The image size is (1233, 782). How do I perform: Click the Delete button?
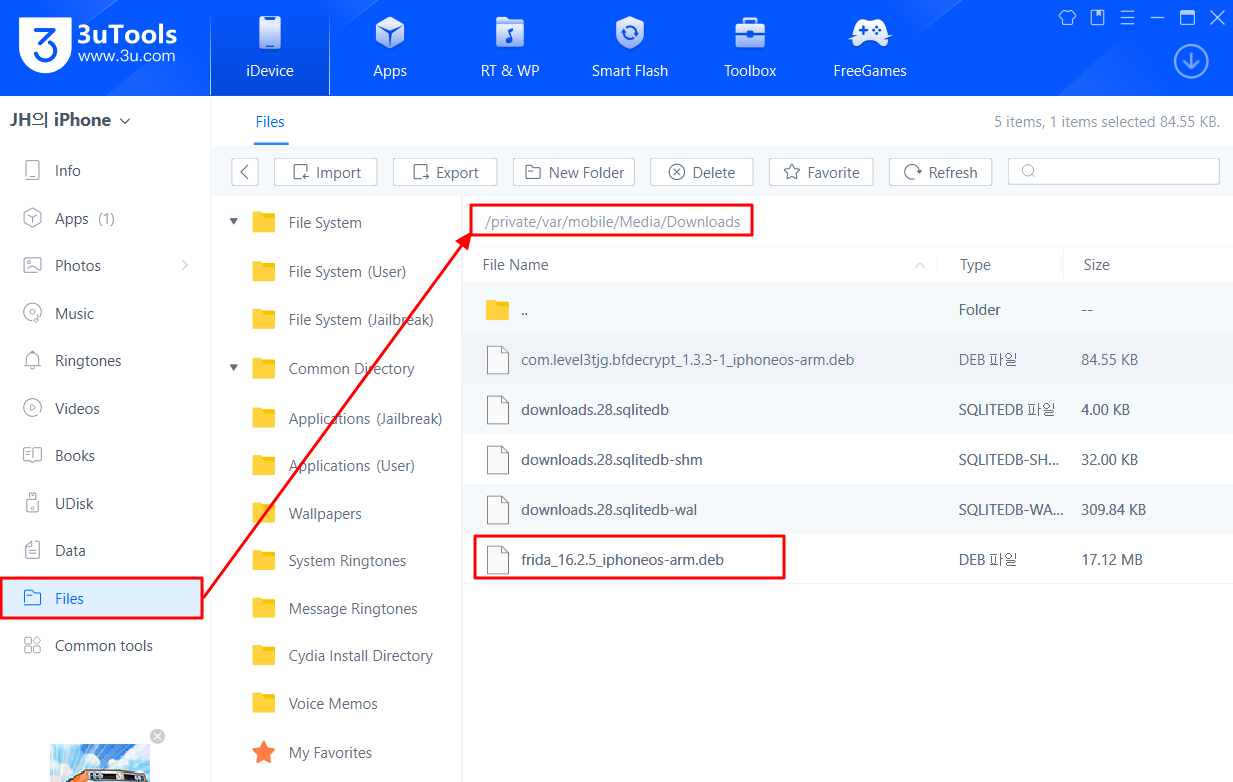click(702, 172)
